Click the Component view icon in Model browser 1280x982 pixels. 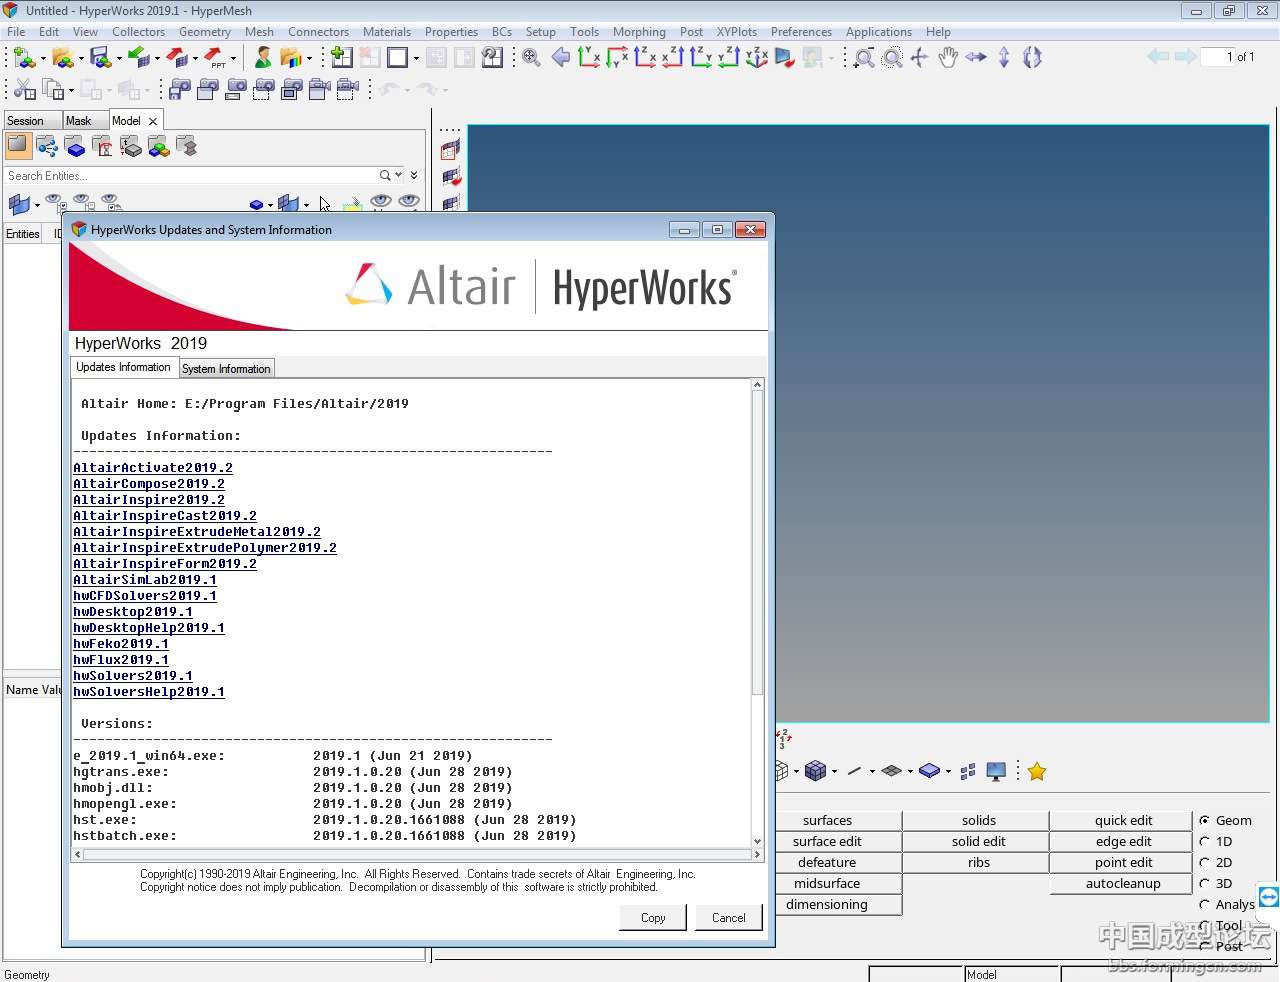[x=75, y=147]
